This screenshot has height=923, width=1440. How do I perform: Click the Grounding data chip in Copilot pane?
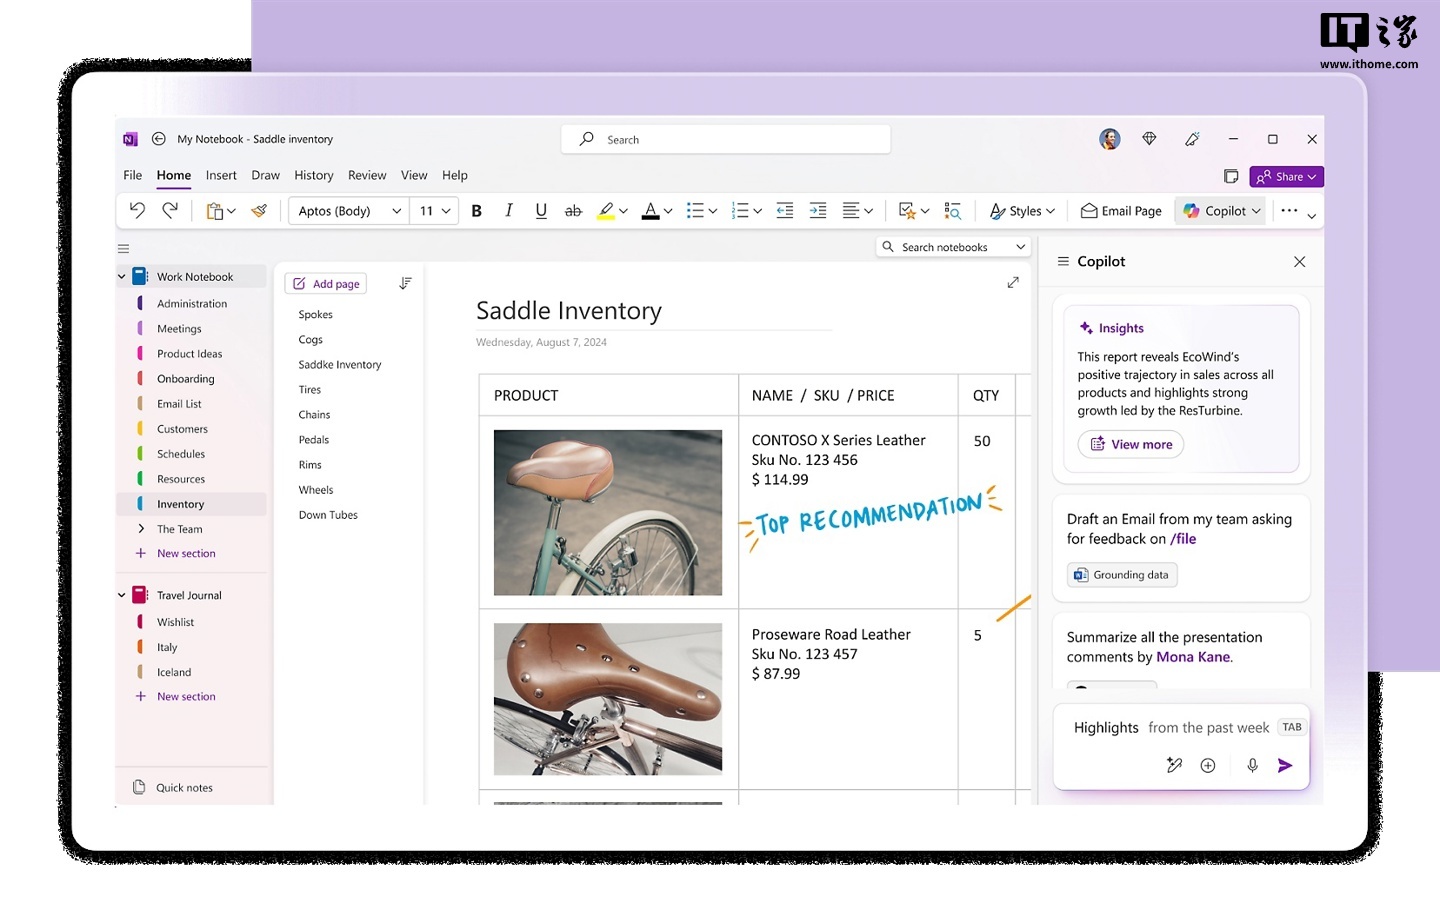[x=1121, y=574]
